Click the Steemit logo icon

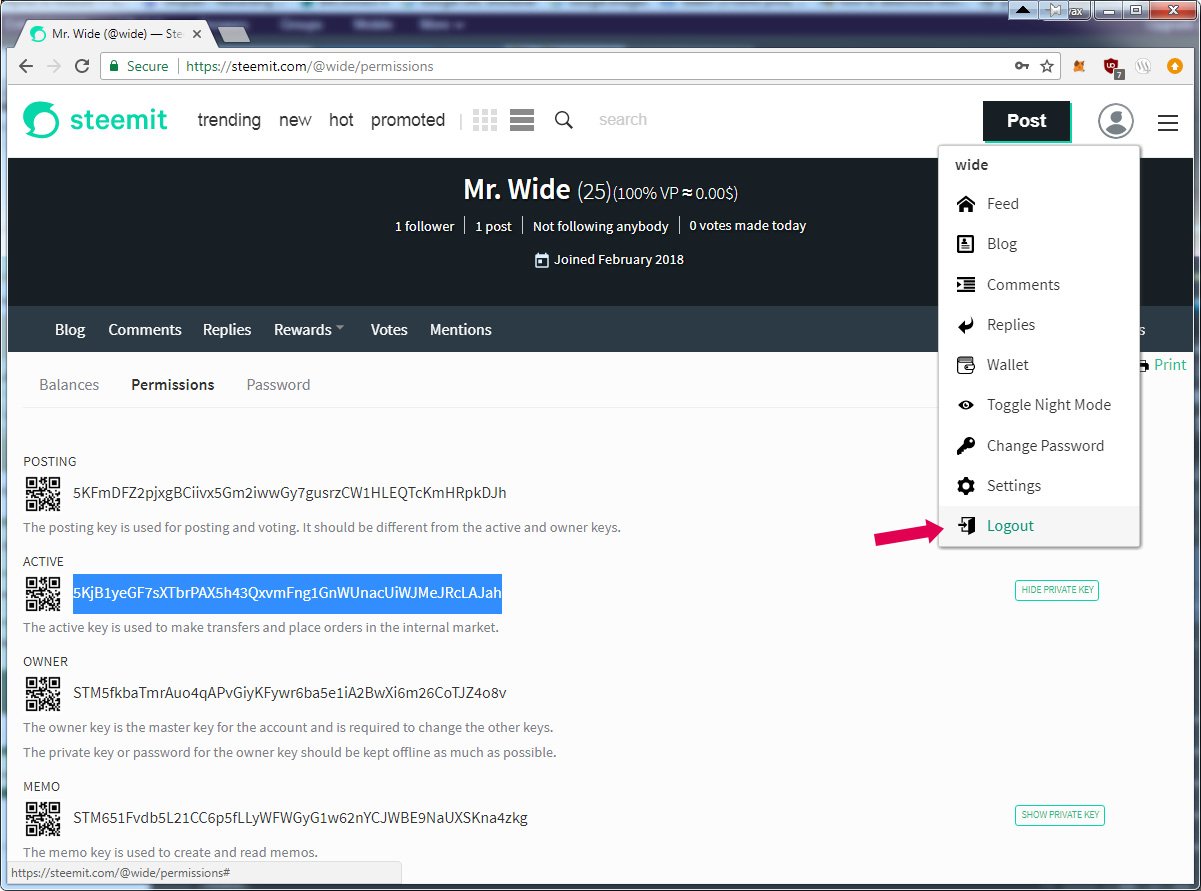tap(41, 120)
